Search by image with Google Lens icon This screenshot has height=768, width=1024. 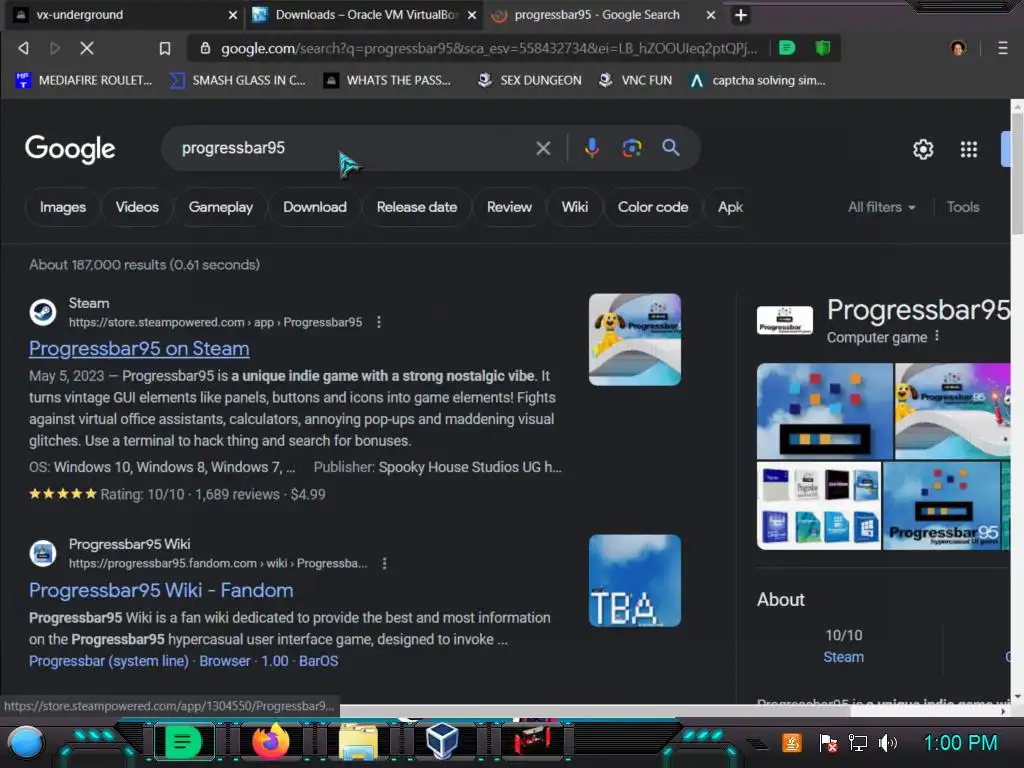click(632, 148)
